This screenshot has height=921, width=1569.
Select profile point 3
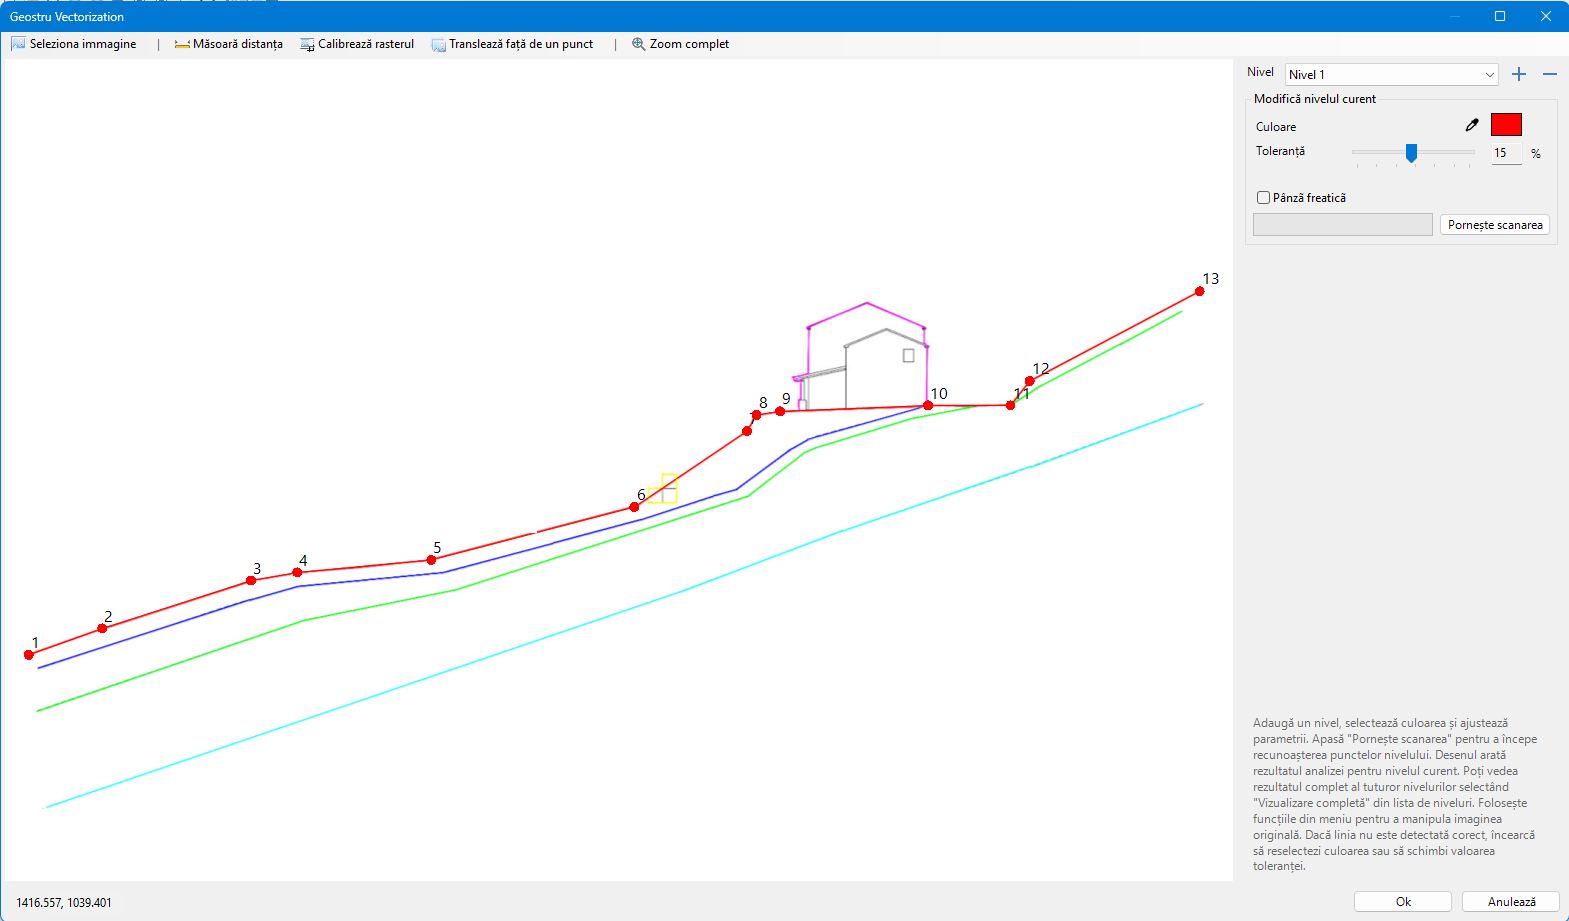click(251, 581)
